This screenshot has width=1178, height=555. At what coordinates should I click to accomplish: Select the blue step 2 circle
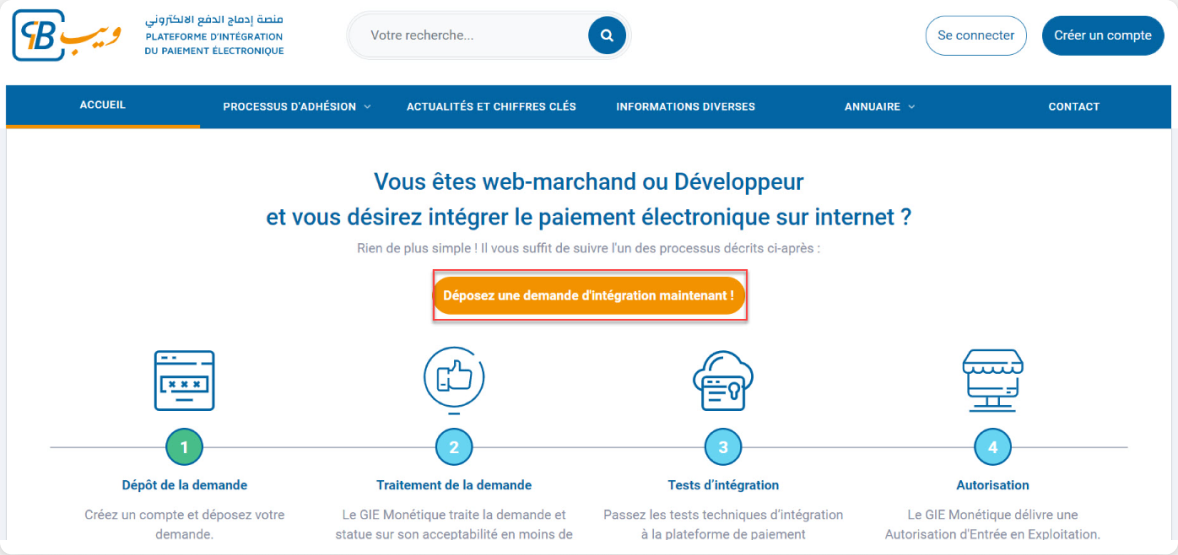(454, 447)
